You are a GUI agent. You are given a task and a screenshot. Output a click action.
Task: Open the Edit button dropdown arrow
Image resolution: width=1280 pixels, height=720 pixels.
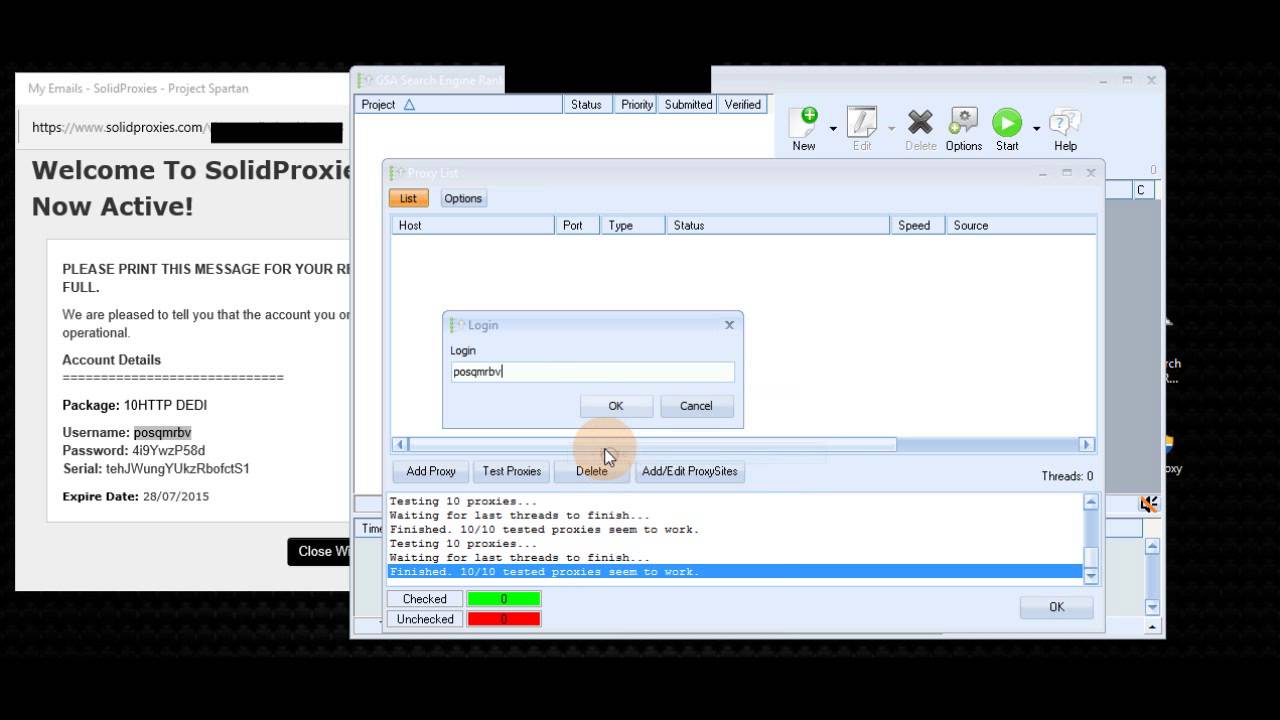pyautogui.click(x=891, y=129)
